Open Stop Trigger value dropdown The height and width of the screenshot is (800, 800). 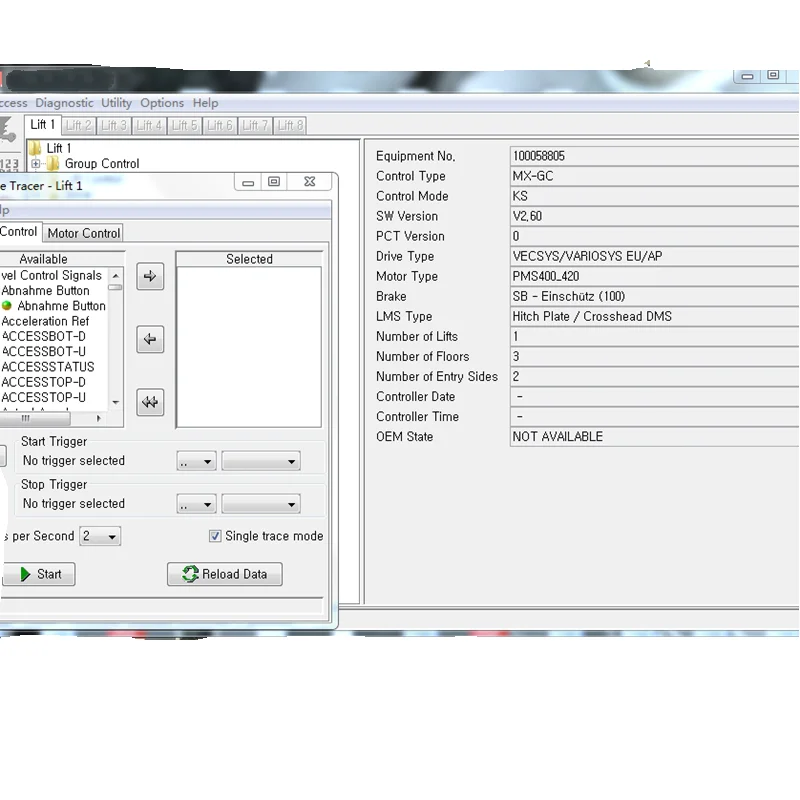261,504
